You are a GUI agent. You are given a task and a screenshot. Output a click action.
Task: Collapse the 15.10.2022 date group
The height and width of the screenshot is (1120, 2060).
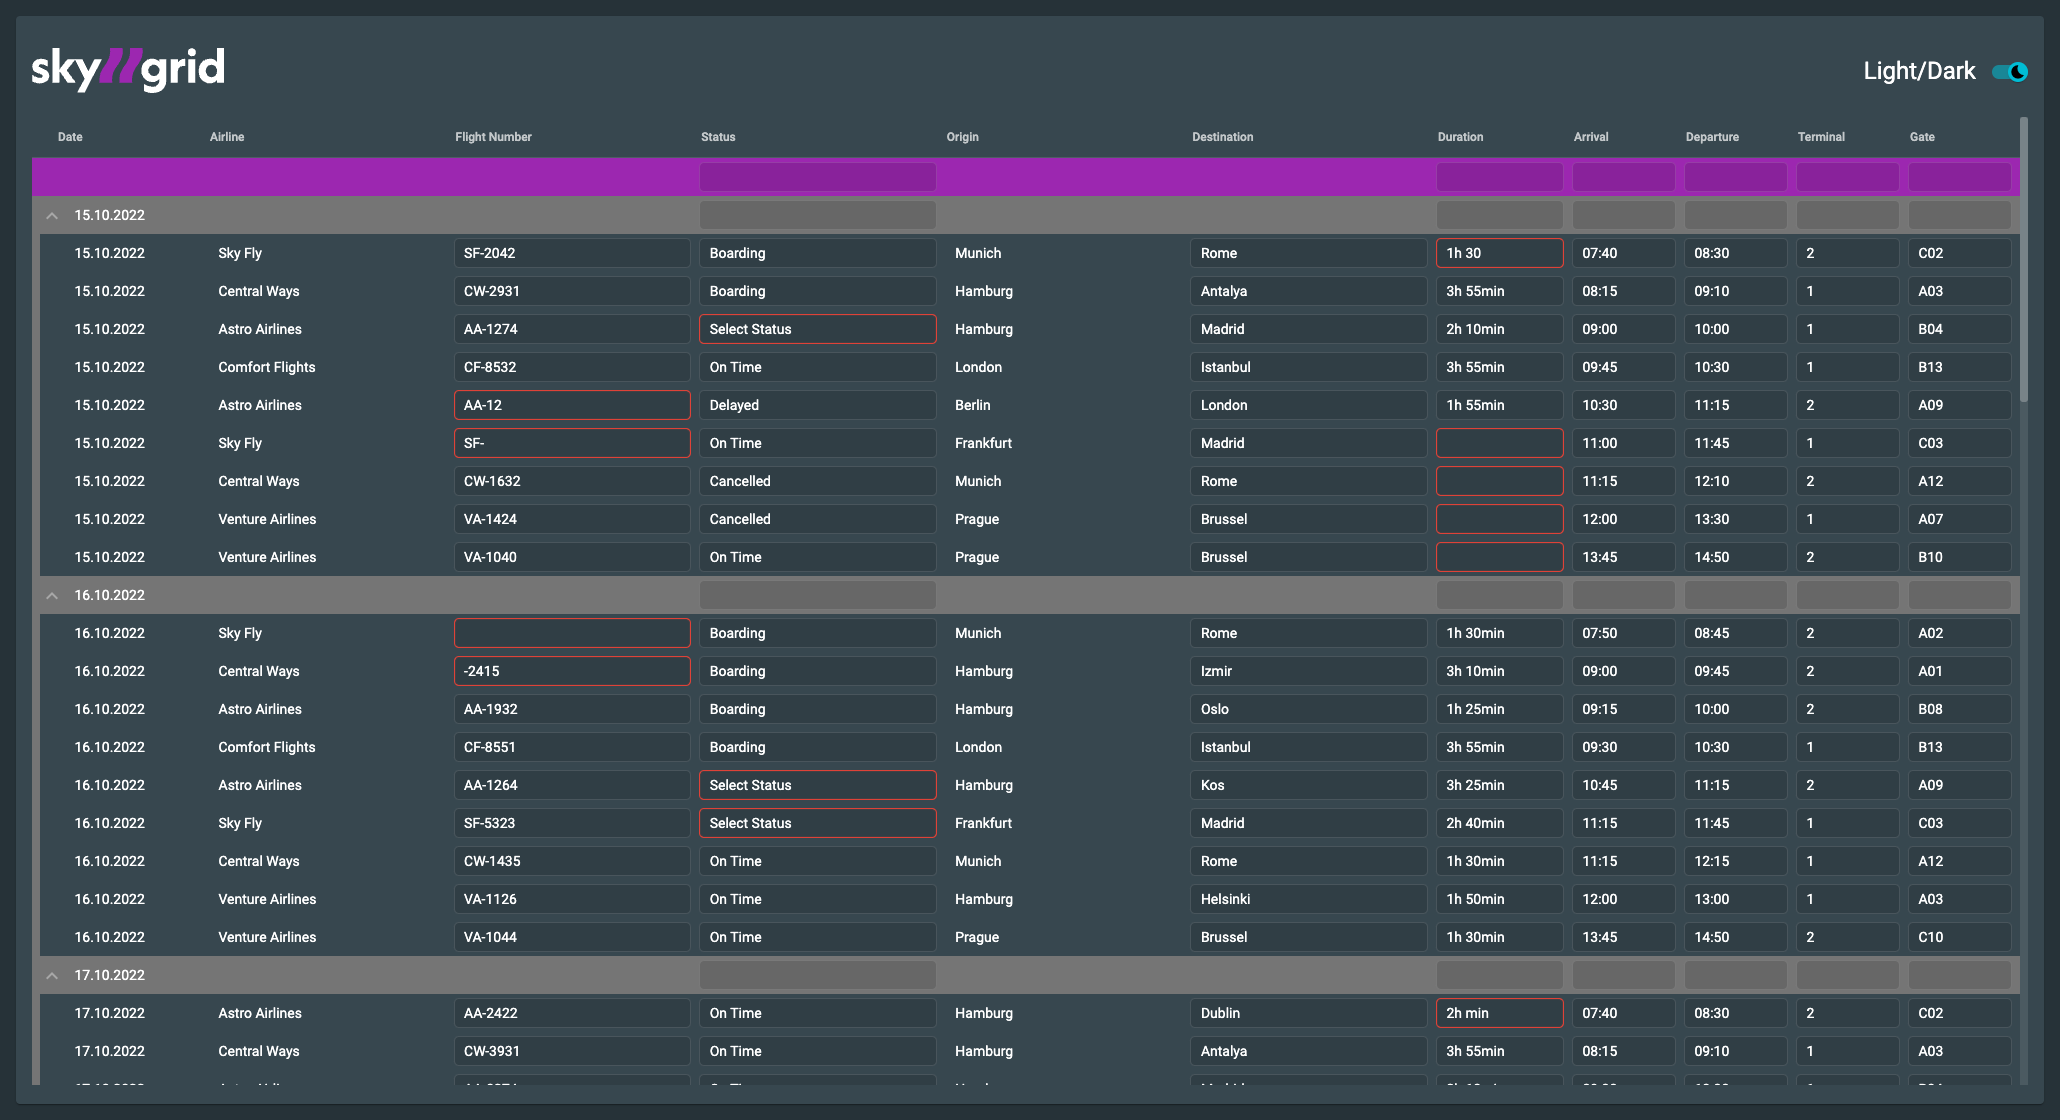52,215
